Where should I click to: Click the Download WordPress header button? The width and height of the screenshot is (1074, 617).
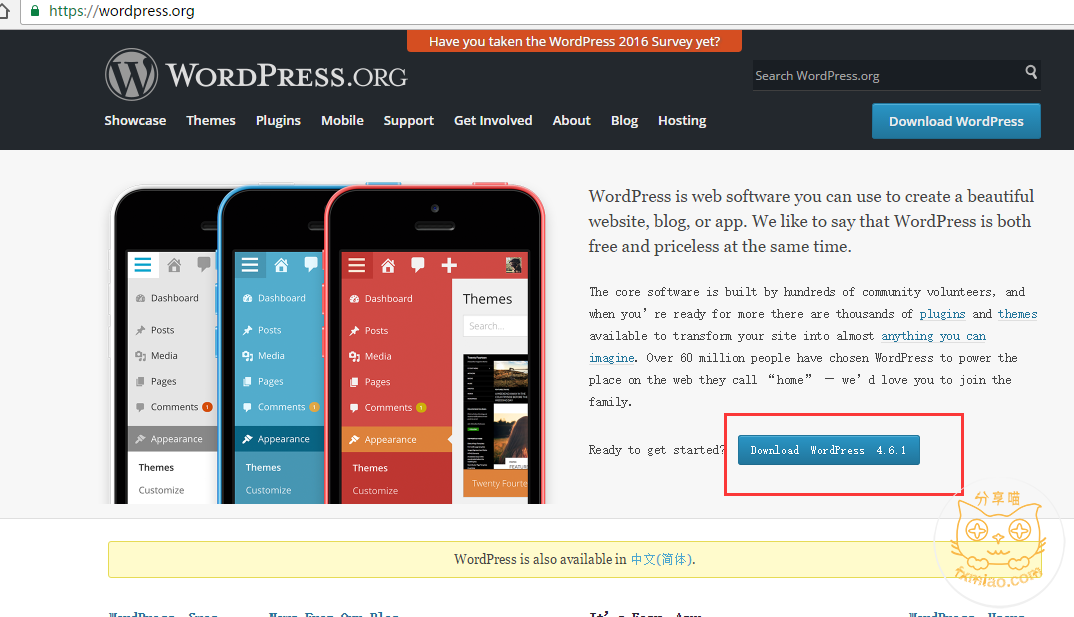coord(956,121)
